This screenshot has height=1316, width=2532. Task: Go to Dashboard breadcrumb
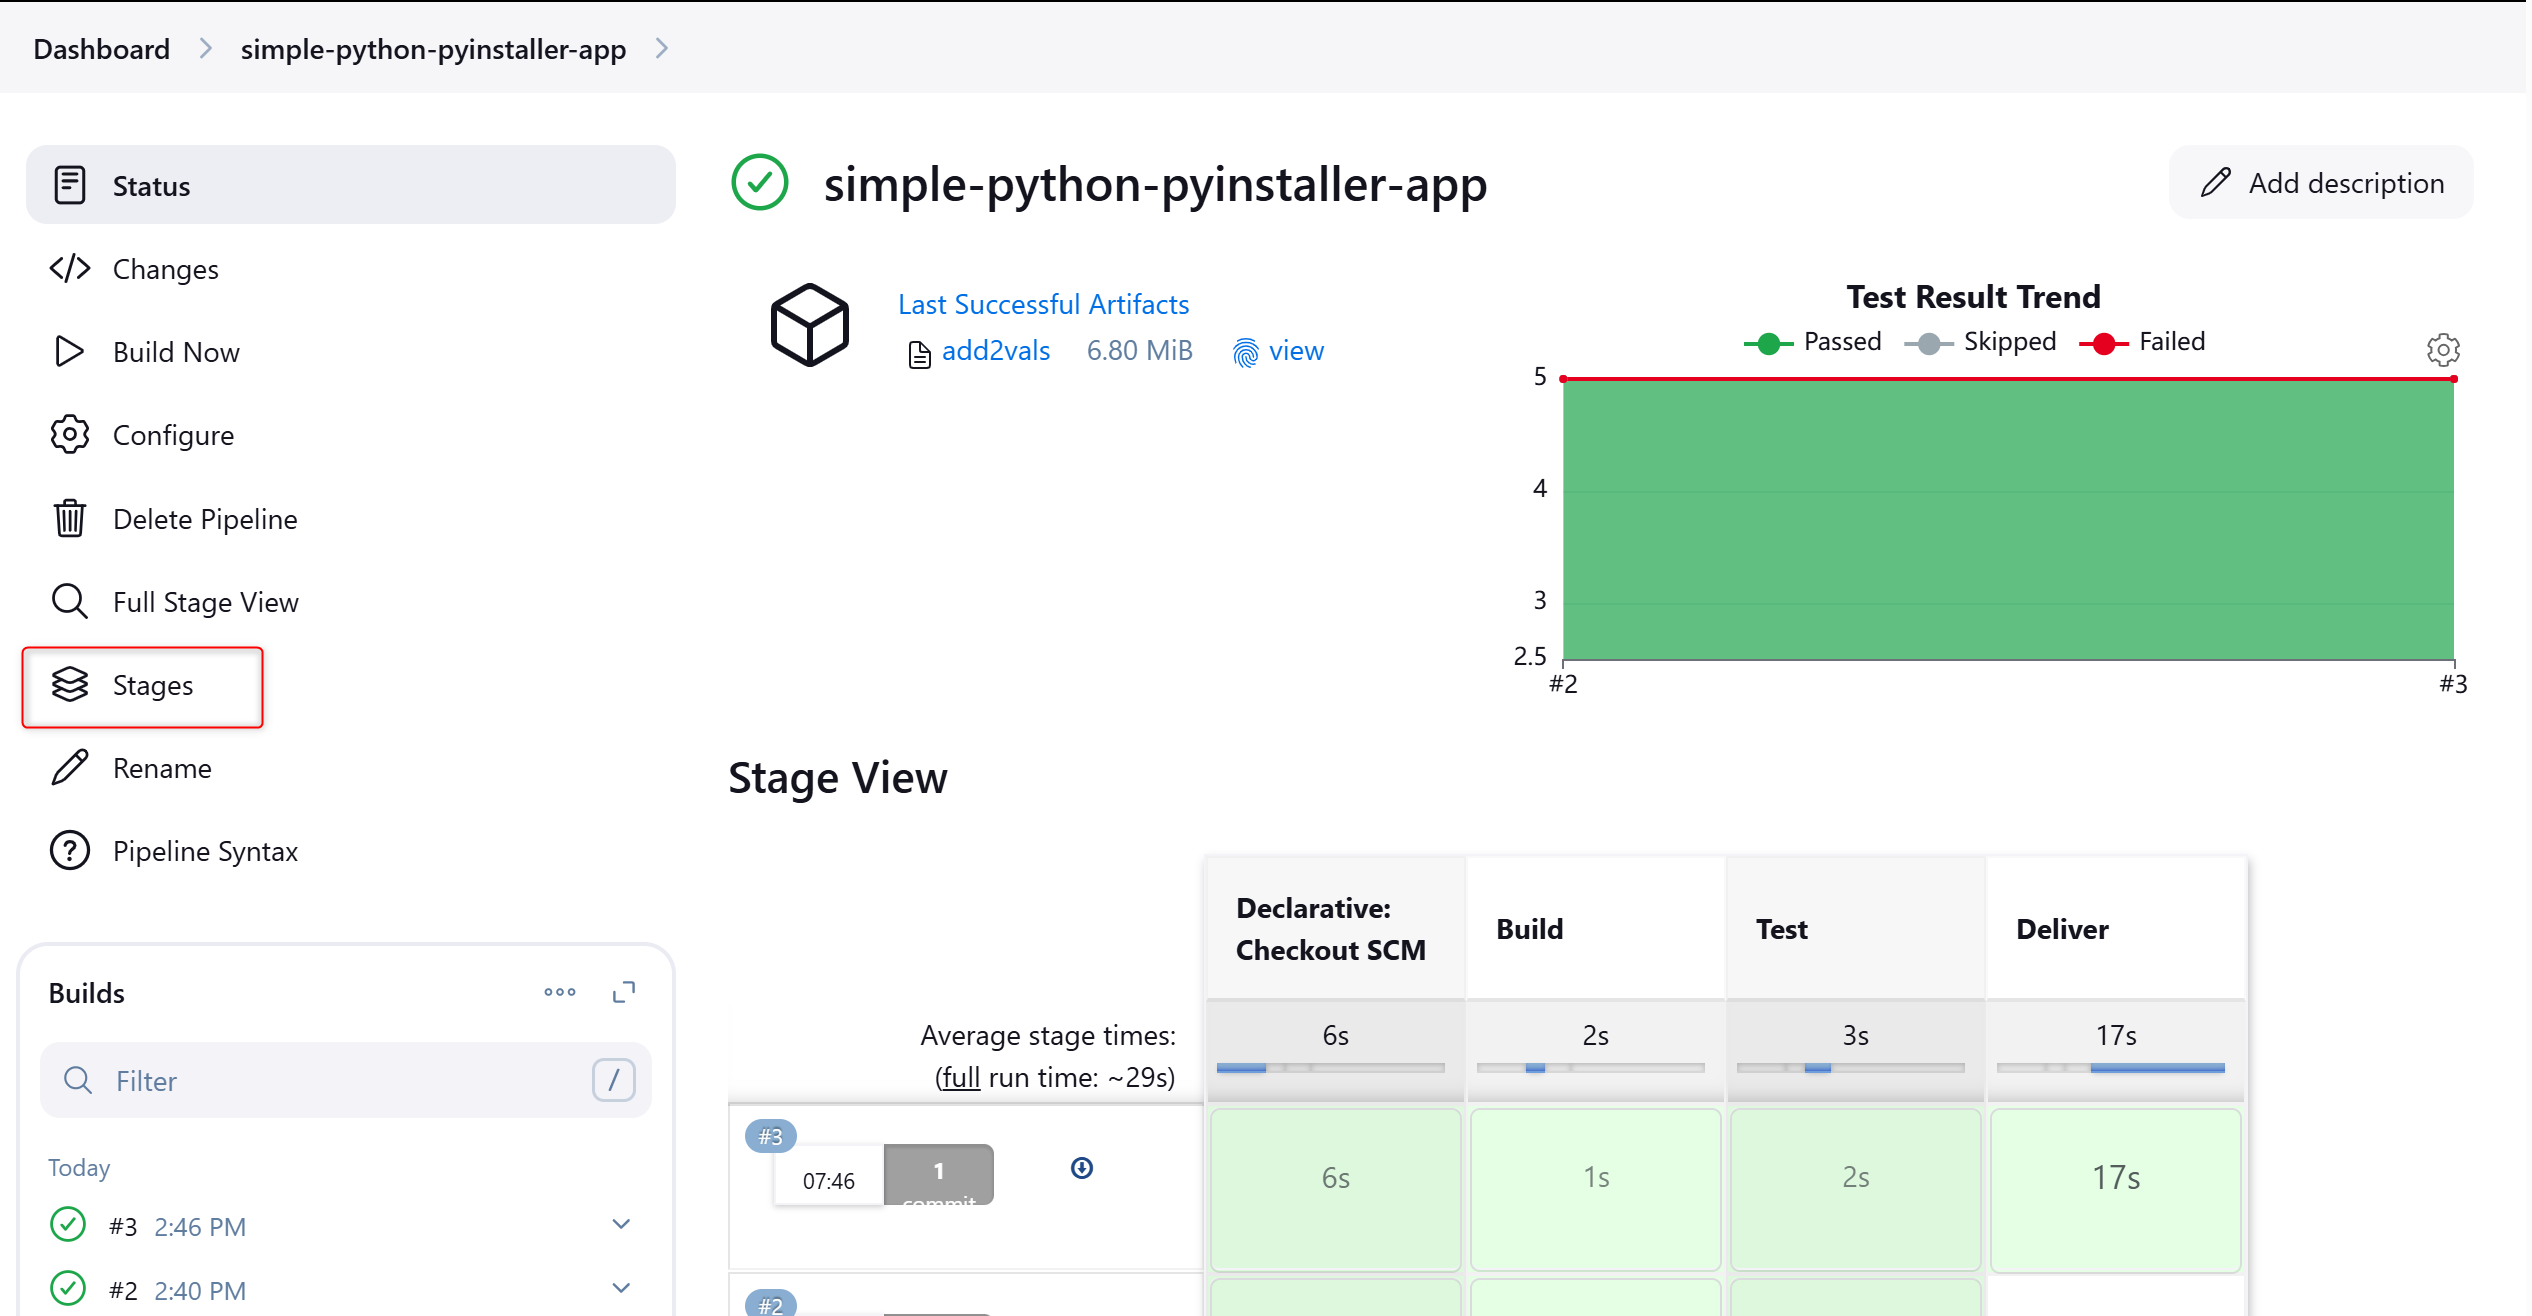pos(102,49)
